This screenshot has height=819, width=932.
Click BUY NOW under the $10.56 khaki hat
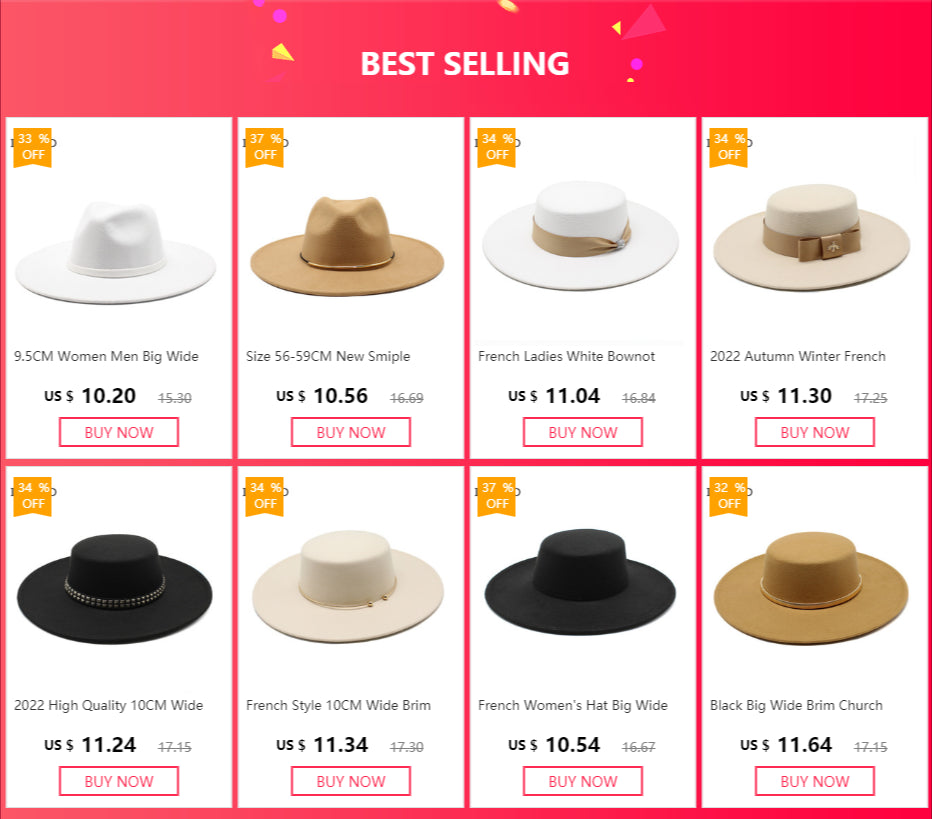350,432
